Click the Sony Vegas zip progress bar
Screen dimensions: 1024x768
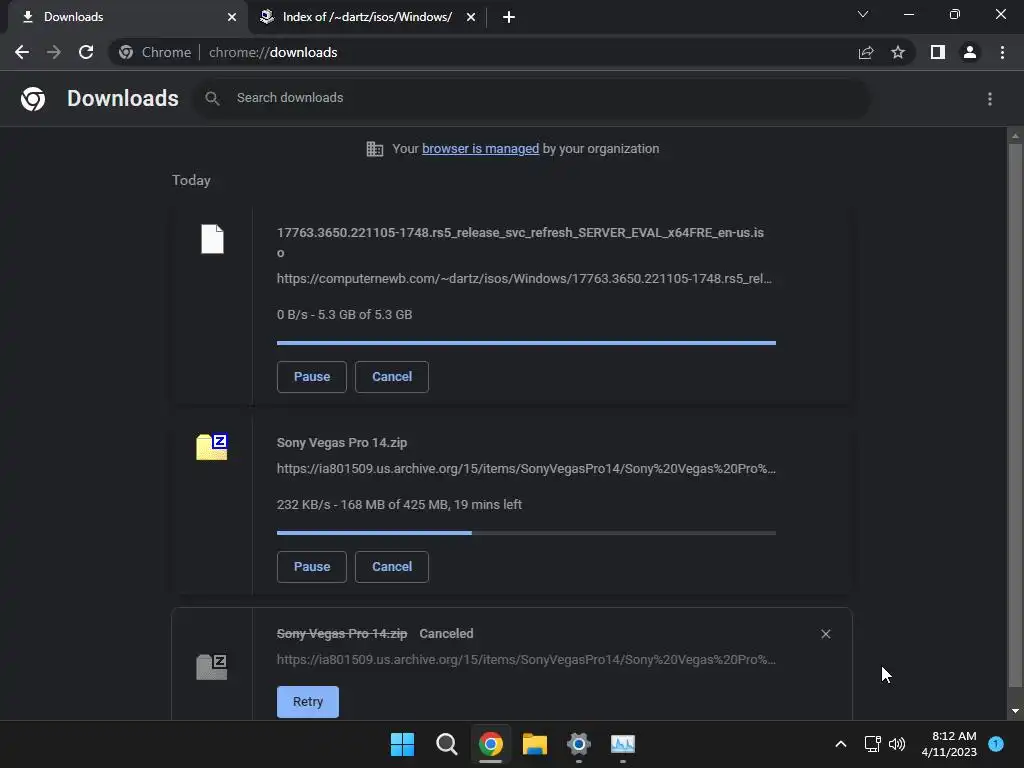coord(526,533)
